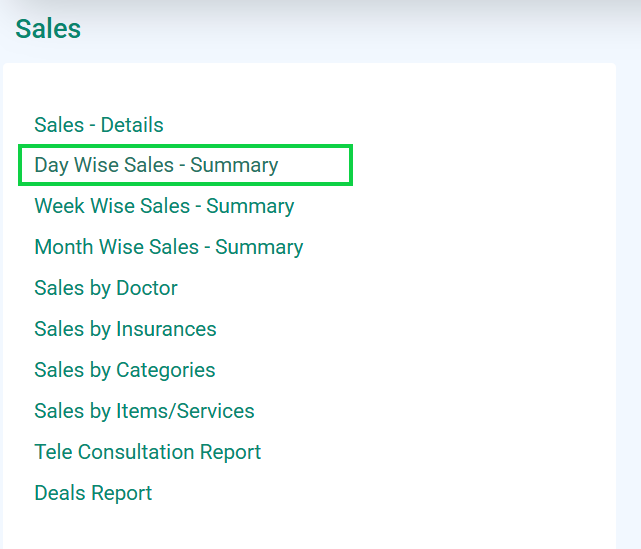The image size is (641, 549).
Task: Show sales grouped by doctor
Action: (x=106, y=288)
